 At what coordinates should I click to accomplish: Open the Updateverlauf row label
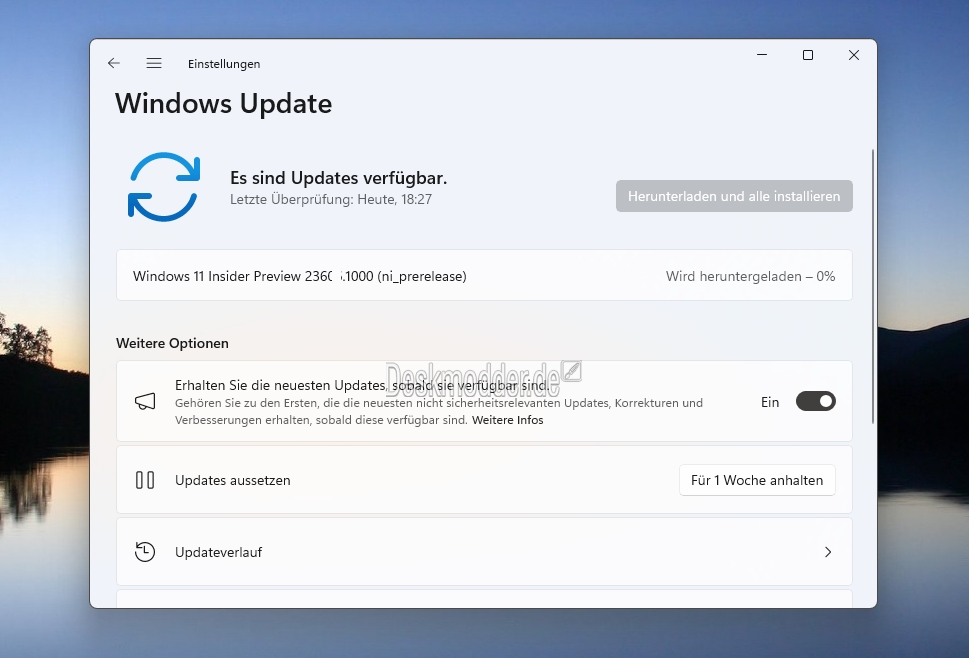point(218,552)
